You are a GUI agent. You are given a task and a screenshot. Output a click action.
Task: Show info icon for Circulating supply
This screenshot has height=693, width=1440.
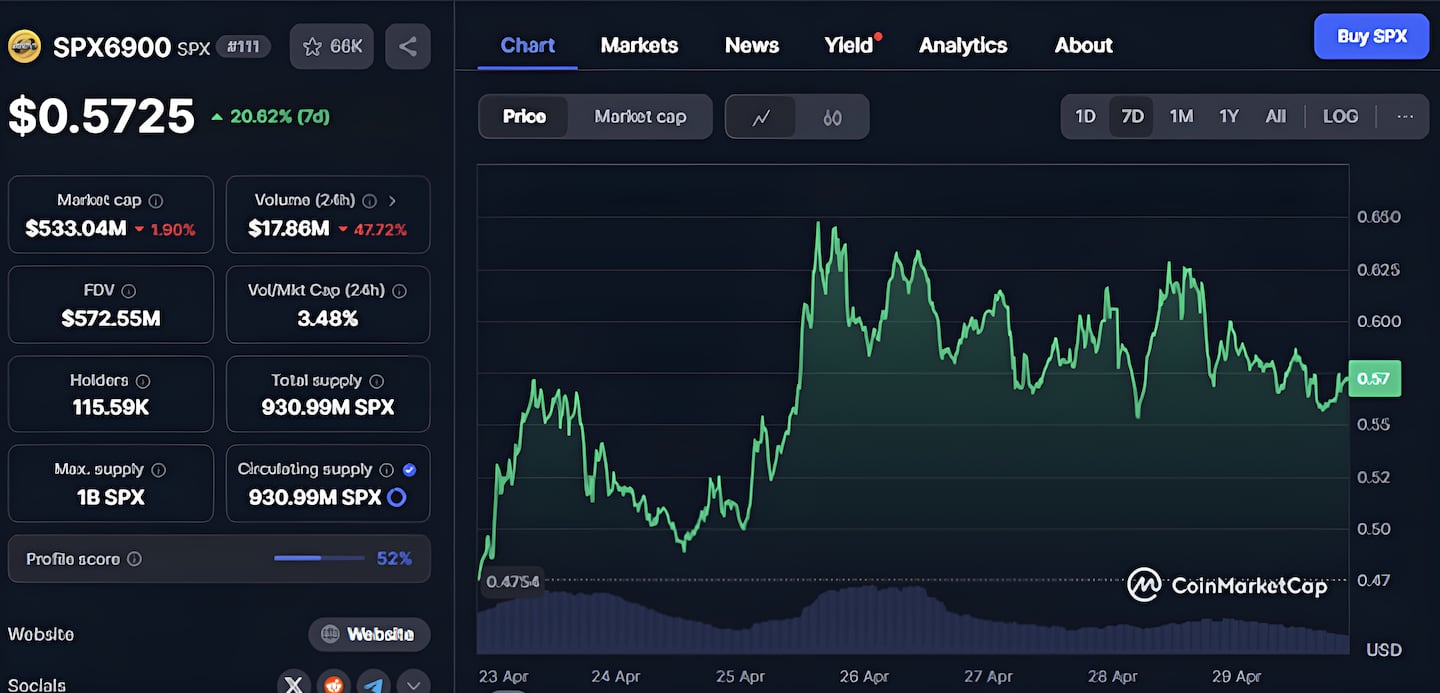click(387, 470)
